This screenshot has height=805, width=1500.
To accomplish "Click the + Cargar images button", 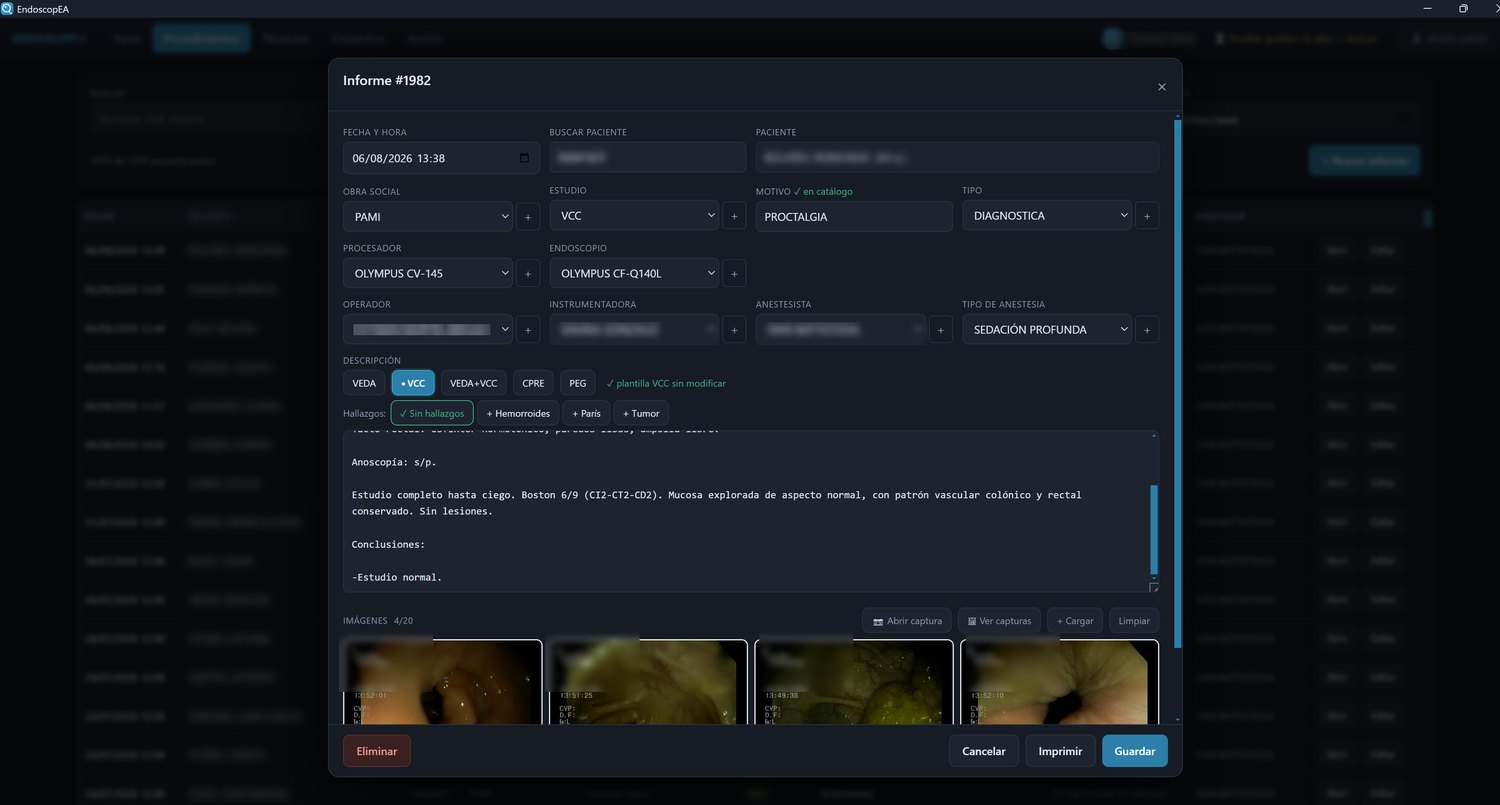I will [x=1075, y=621].
